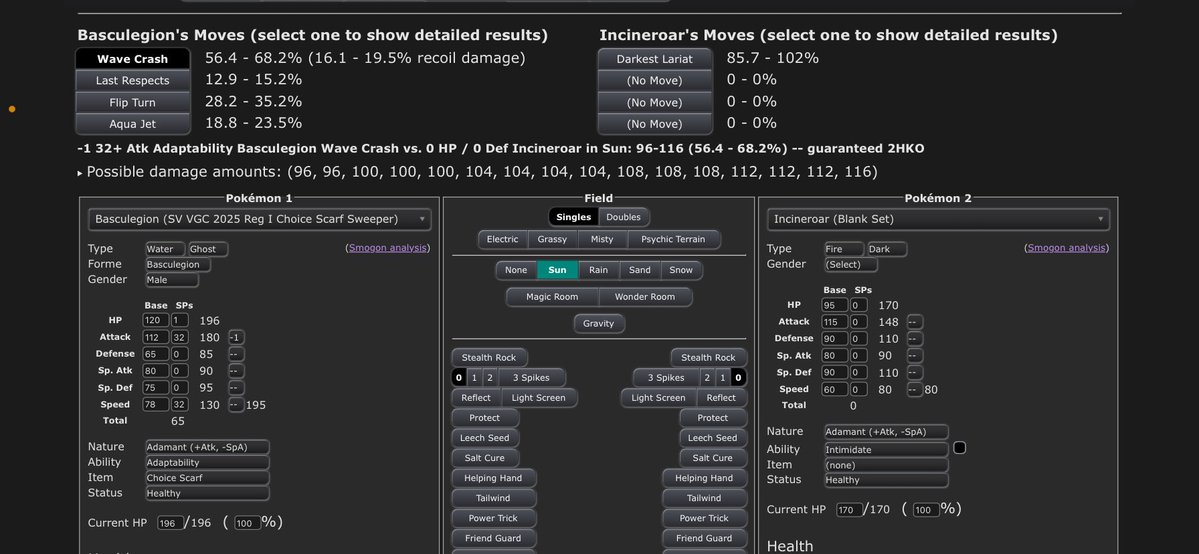Image resolution: width=1199 pixels, height=554 pixels.
Task: Toggle Gravity field effect
Action: 599,324
